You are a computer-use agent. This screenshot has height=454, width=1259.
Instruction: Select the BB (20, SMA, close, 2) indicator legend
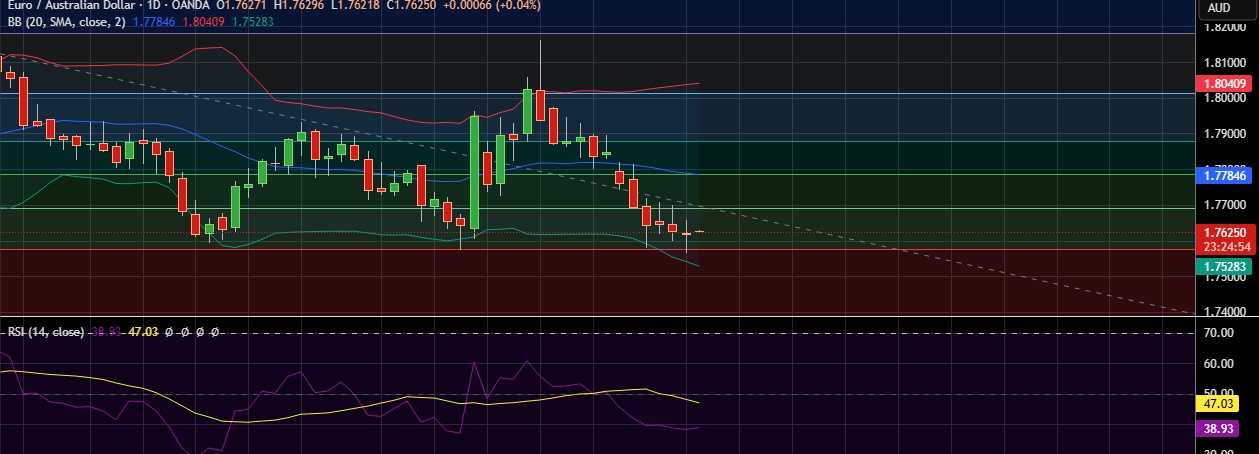pos(65,22)
